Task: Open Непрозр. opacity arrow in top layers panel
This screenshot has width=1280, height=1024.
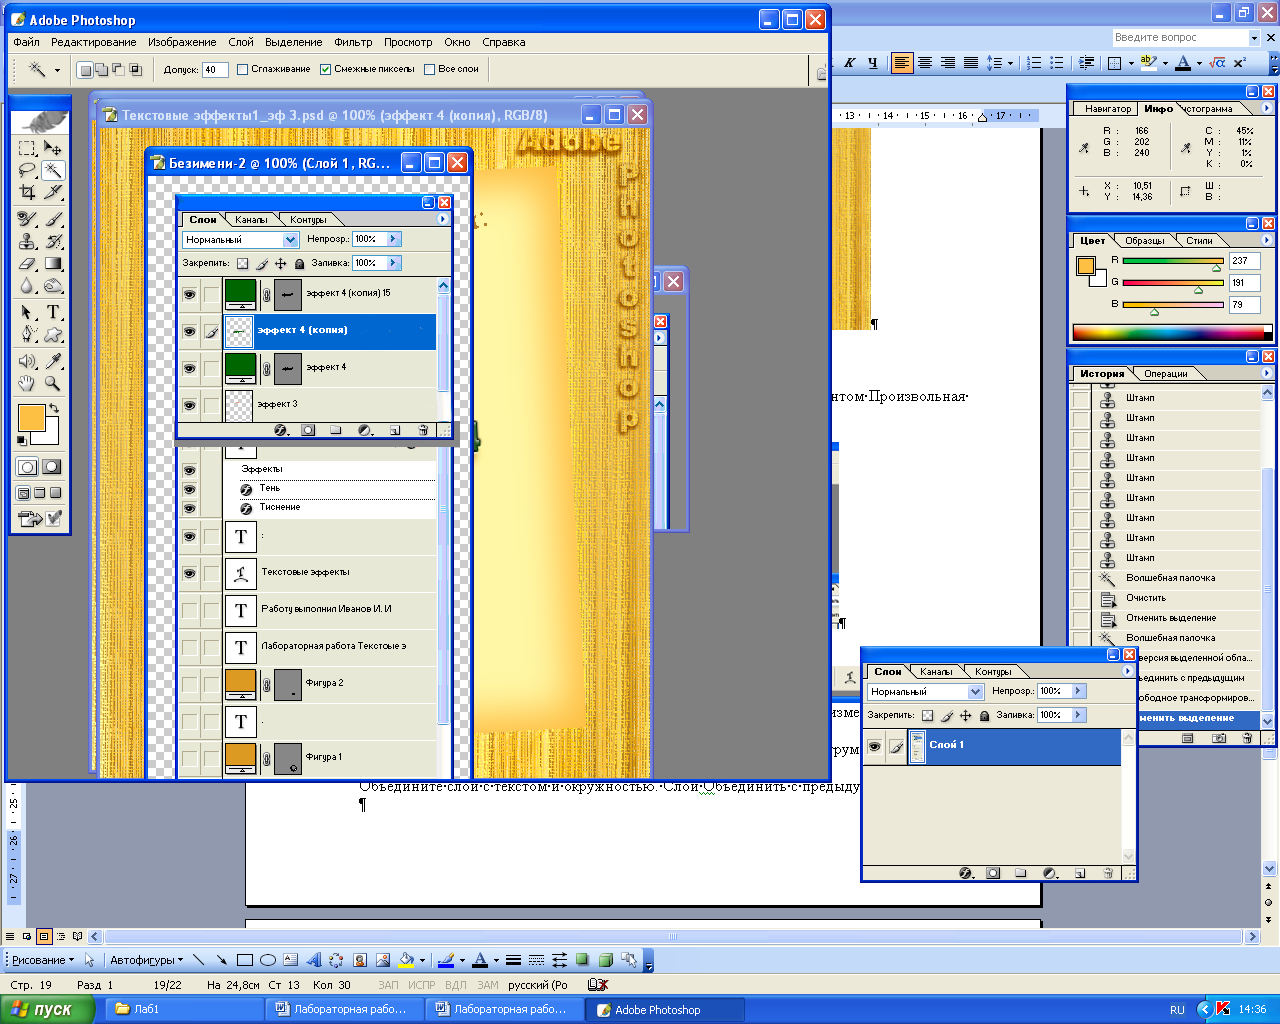Action: pos(394,239)
